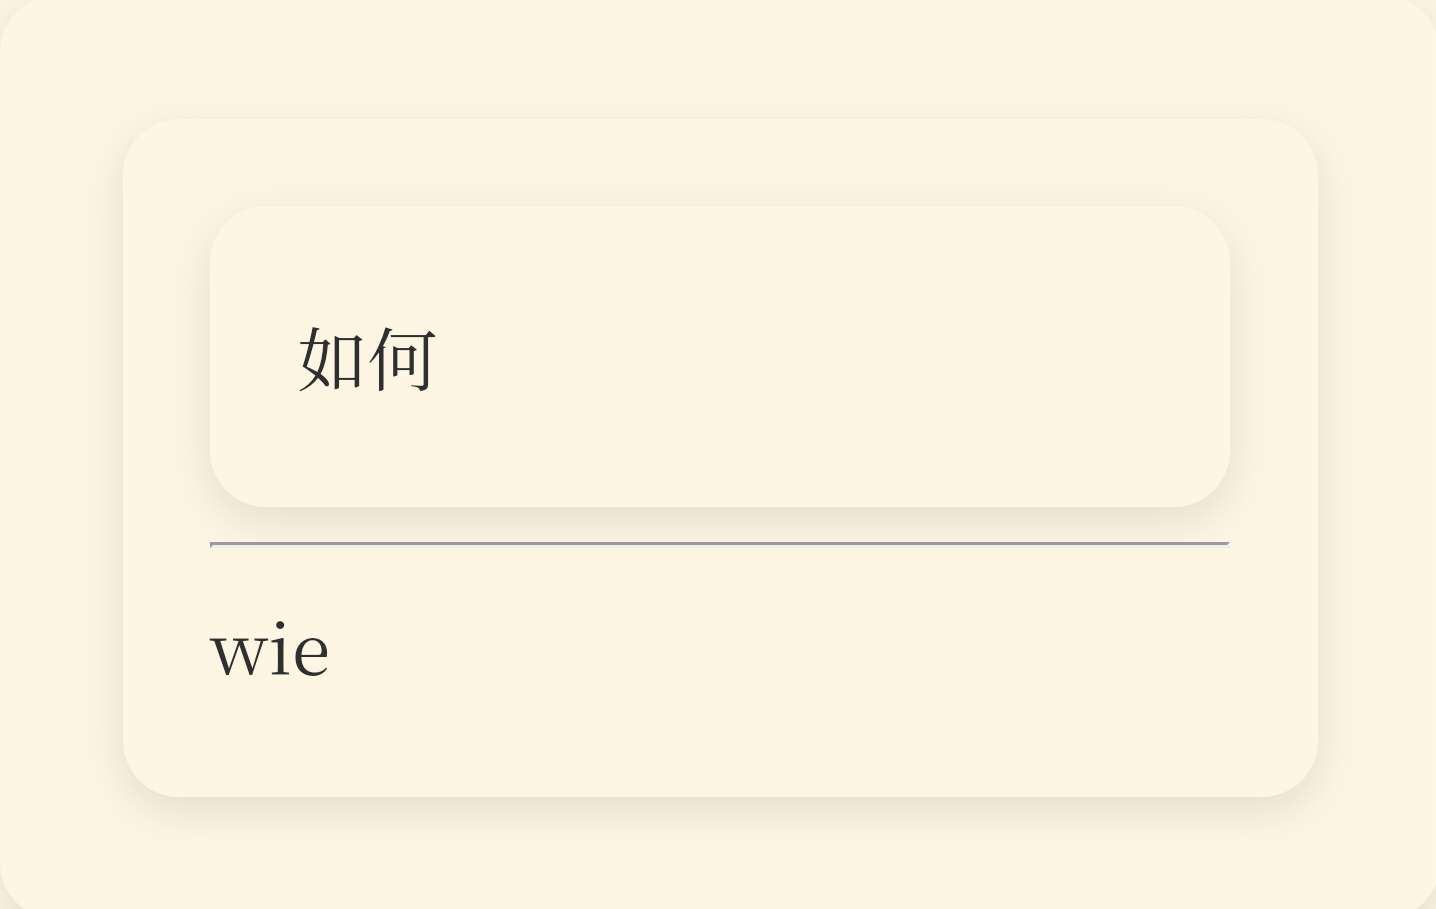Click the character 如 on the card
1436x909 pixels.
click(332, 358)
